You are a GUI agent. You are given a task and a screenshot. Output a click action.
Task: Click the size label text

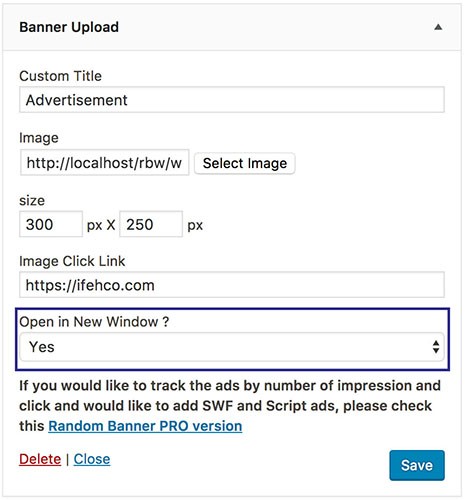pos(32,201)
